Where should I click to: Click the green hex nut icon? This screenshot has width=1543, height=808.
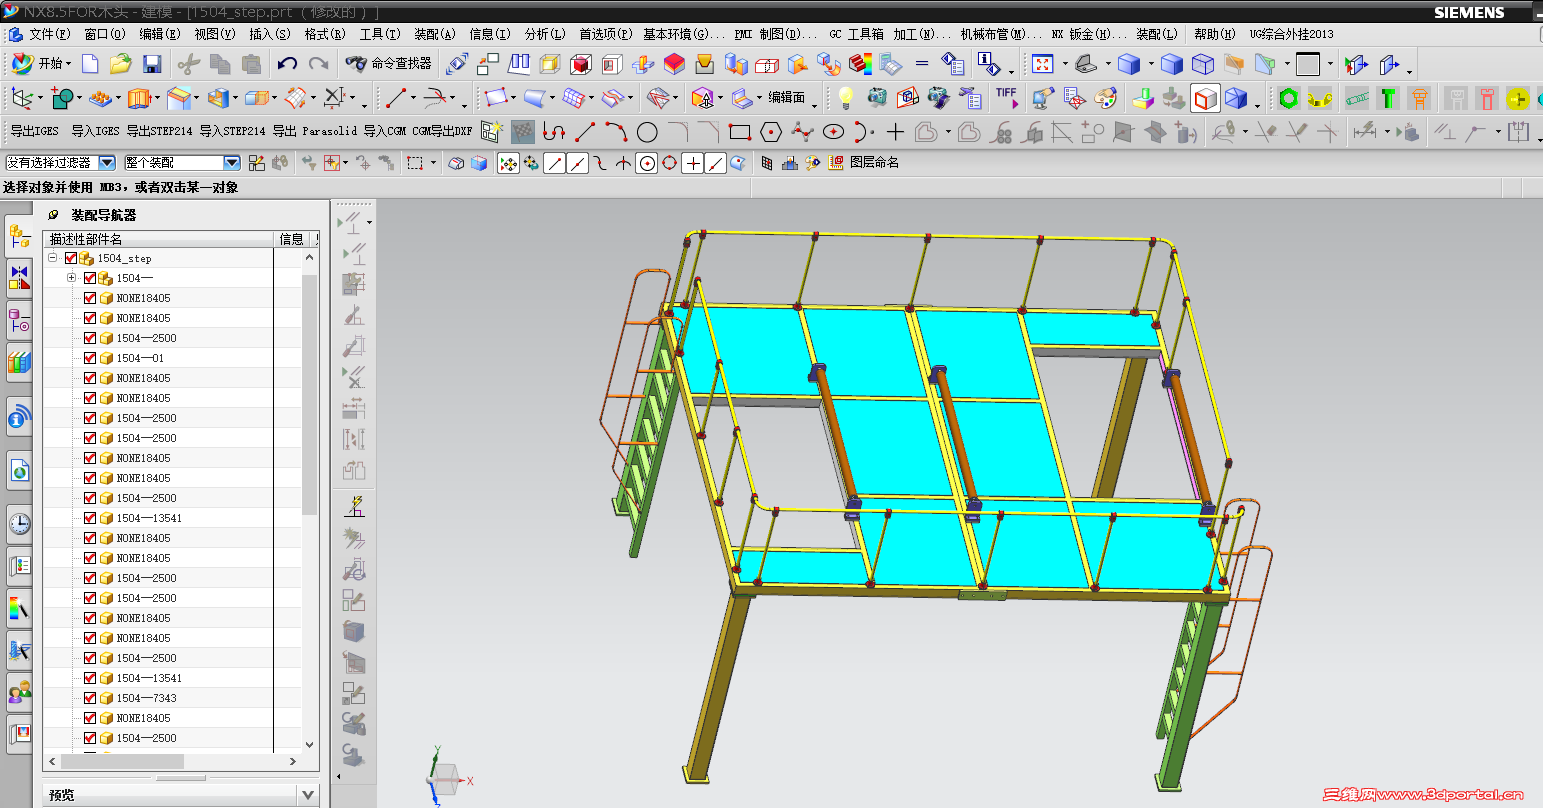click(x=1288, y=98)
